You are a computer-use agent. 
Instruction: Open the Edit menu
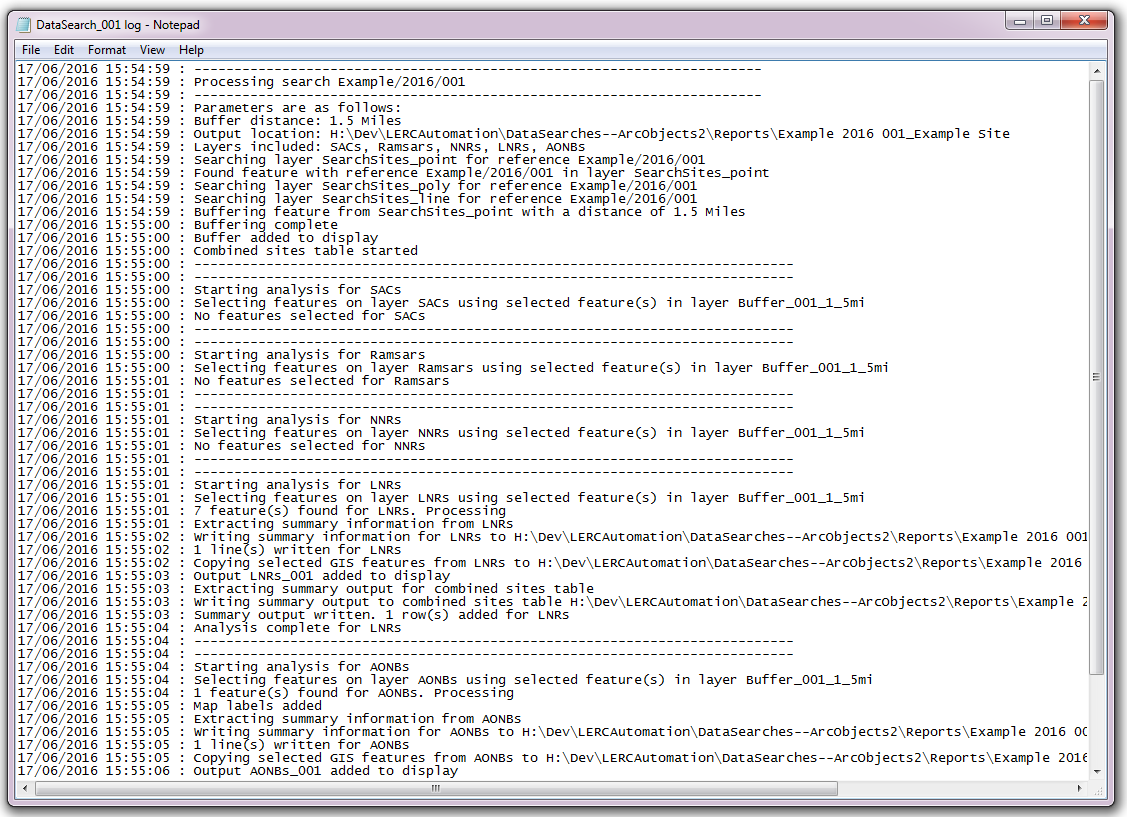(x=63, y=50)
